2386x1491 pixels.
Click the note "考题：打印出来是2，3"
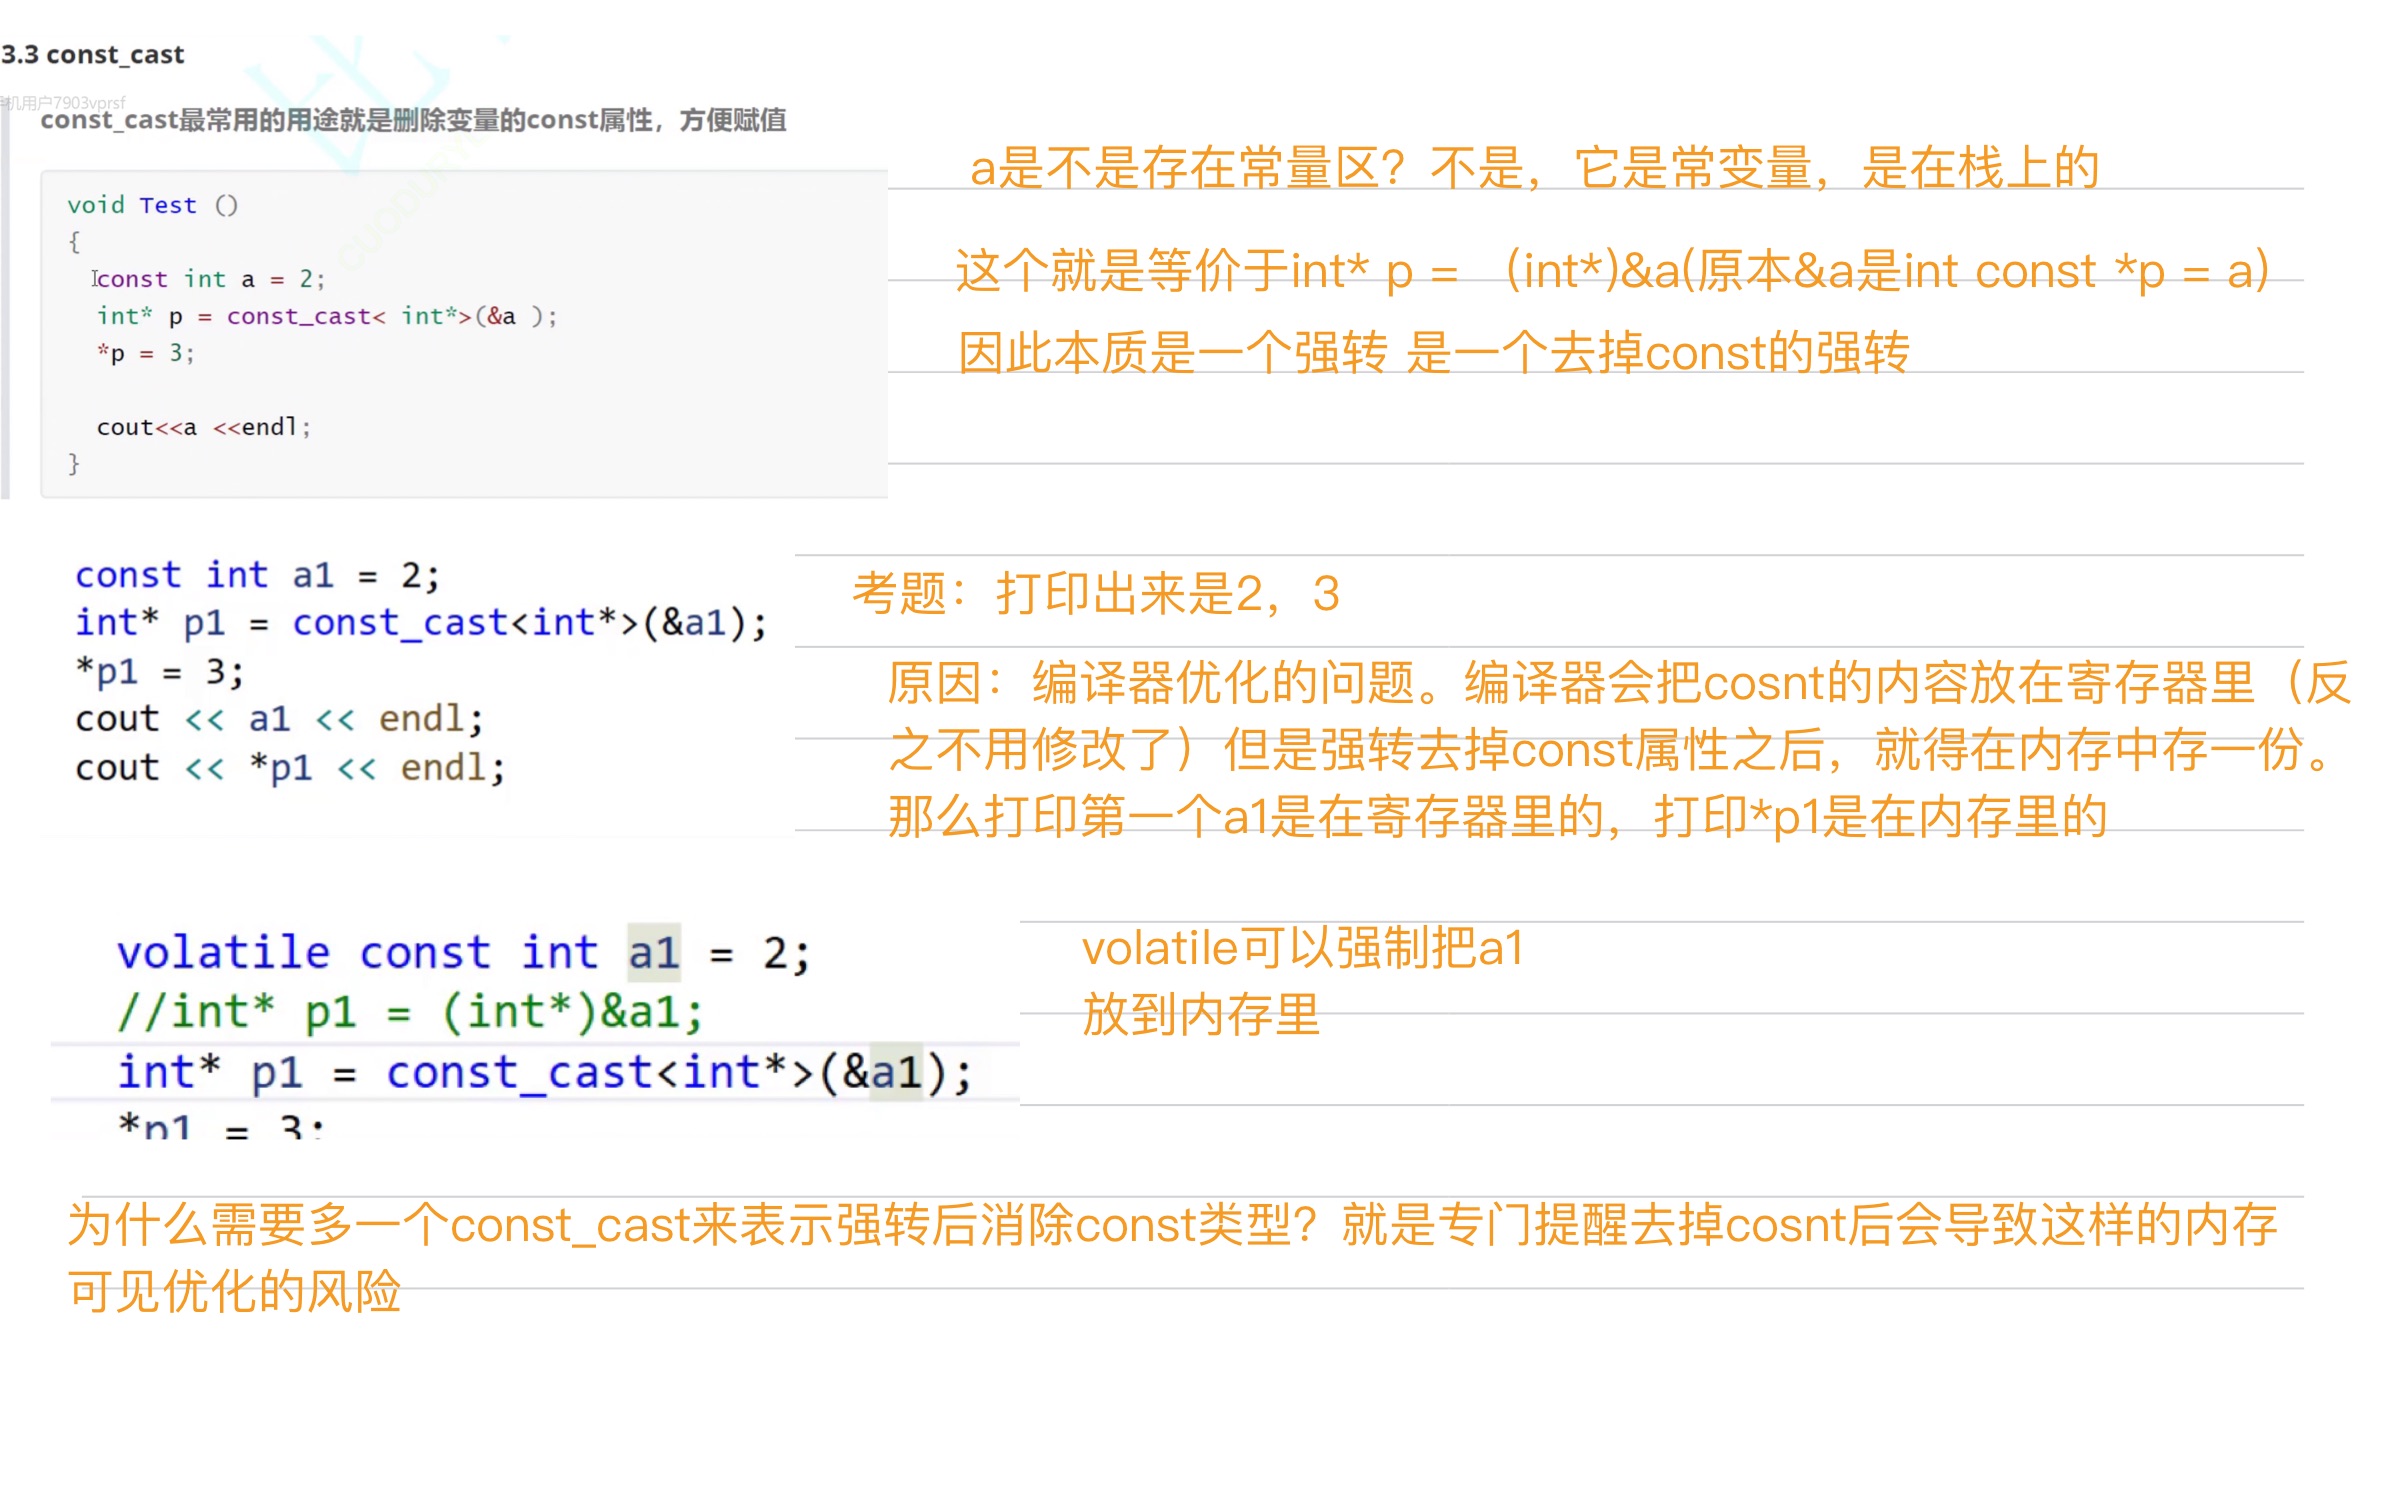pyautogui.click(x=1095, y=594)
